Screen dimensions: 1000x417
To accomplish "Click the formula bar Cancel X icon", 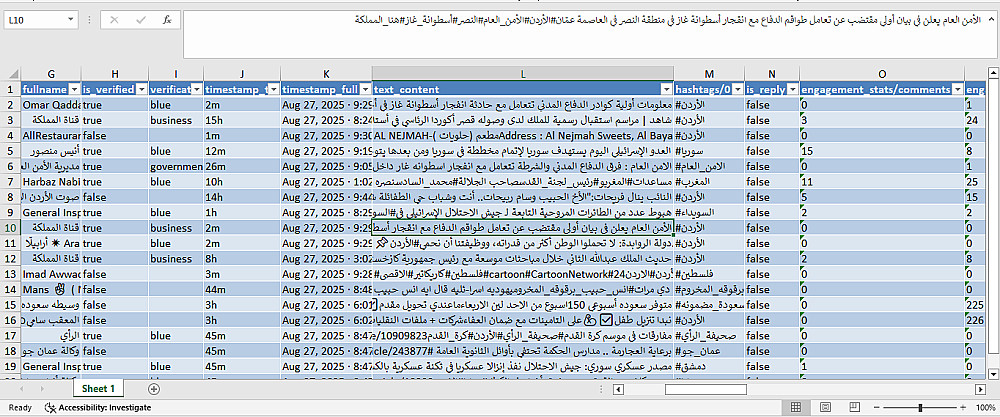I will (114, 20).
